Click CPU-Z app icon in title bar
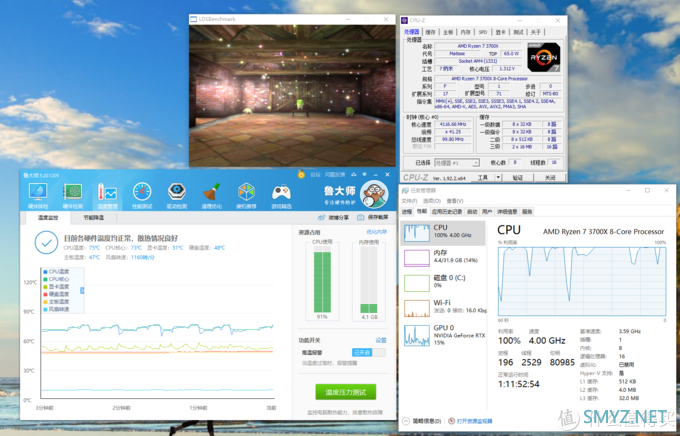This screenshot has height=436, width=680. pos(404,20)
